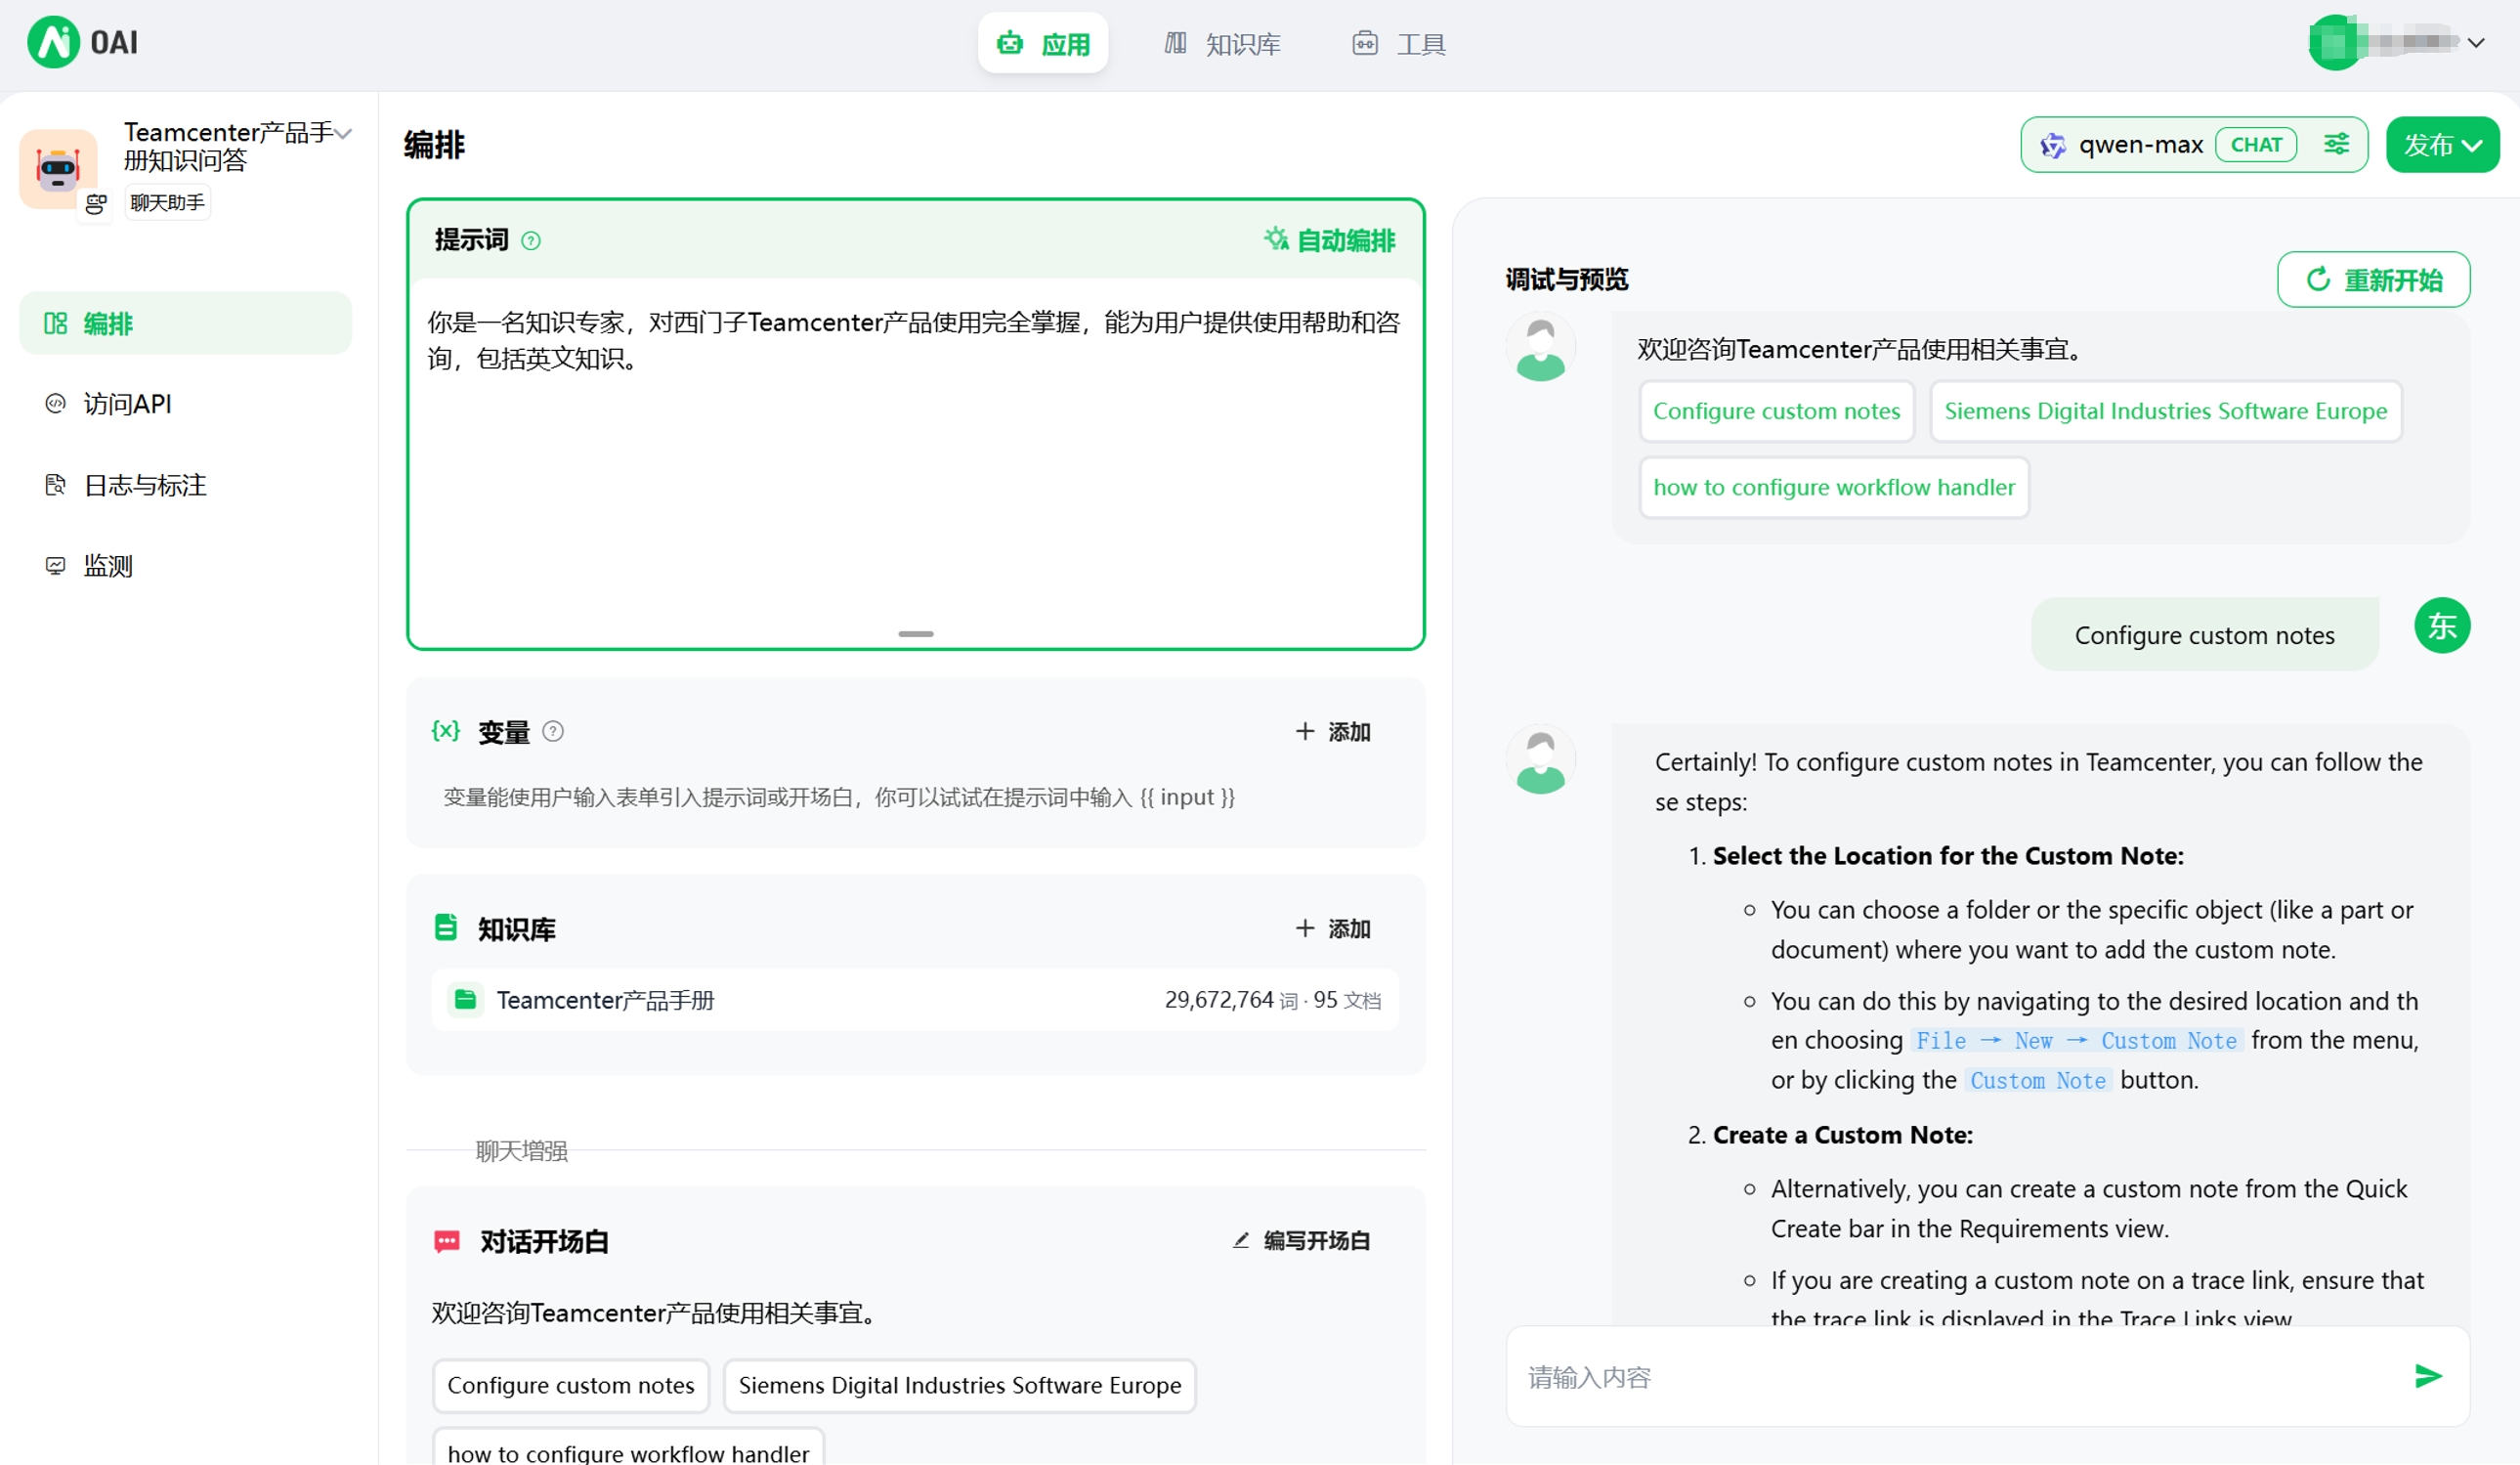The height and width of the screenshot is (1465, 2520).
Task: Click the 监测 monitor icon
Action: click(56, 566)
